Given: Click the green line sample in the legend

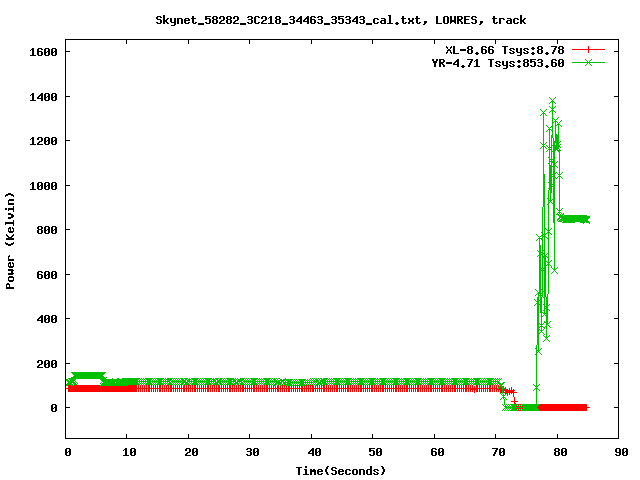Looking at the screenshot, I should pos(588,62).
